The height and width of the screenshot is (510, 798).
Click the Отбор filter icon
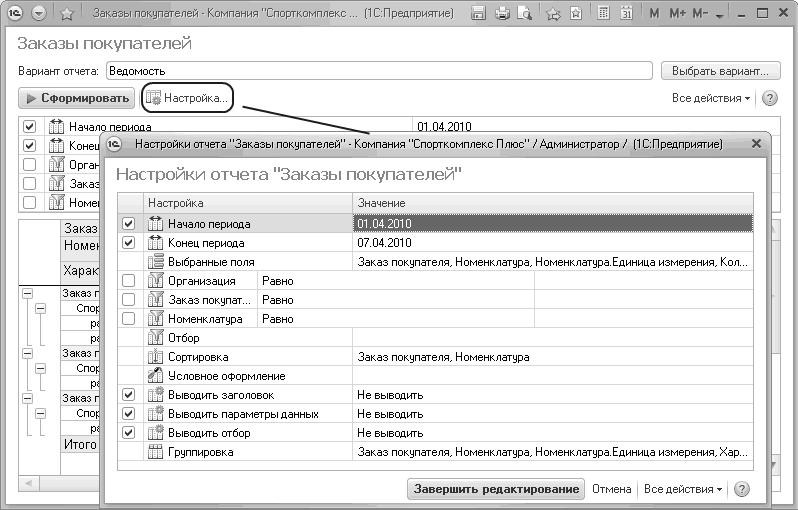[x=155, y=337]
